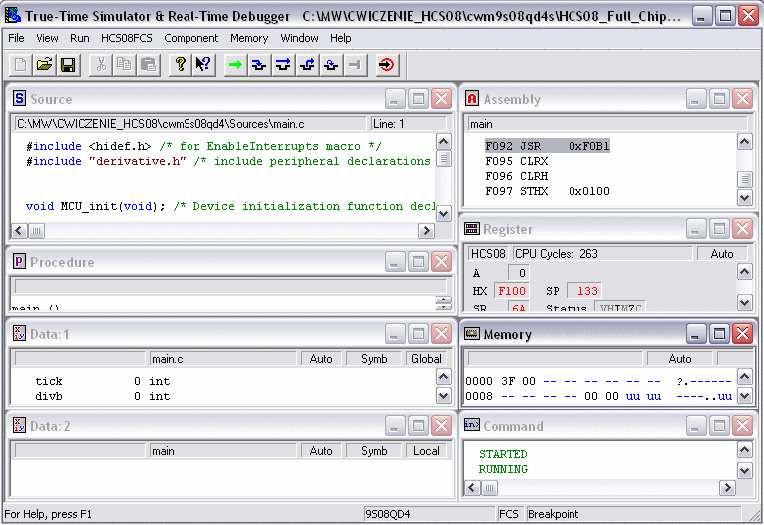The height and width of the screenshot is (525, 764).
Task: Click the Copy toolbar icon
Action: [x=125, y=64]
